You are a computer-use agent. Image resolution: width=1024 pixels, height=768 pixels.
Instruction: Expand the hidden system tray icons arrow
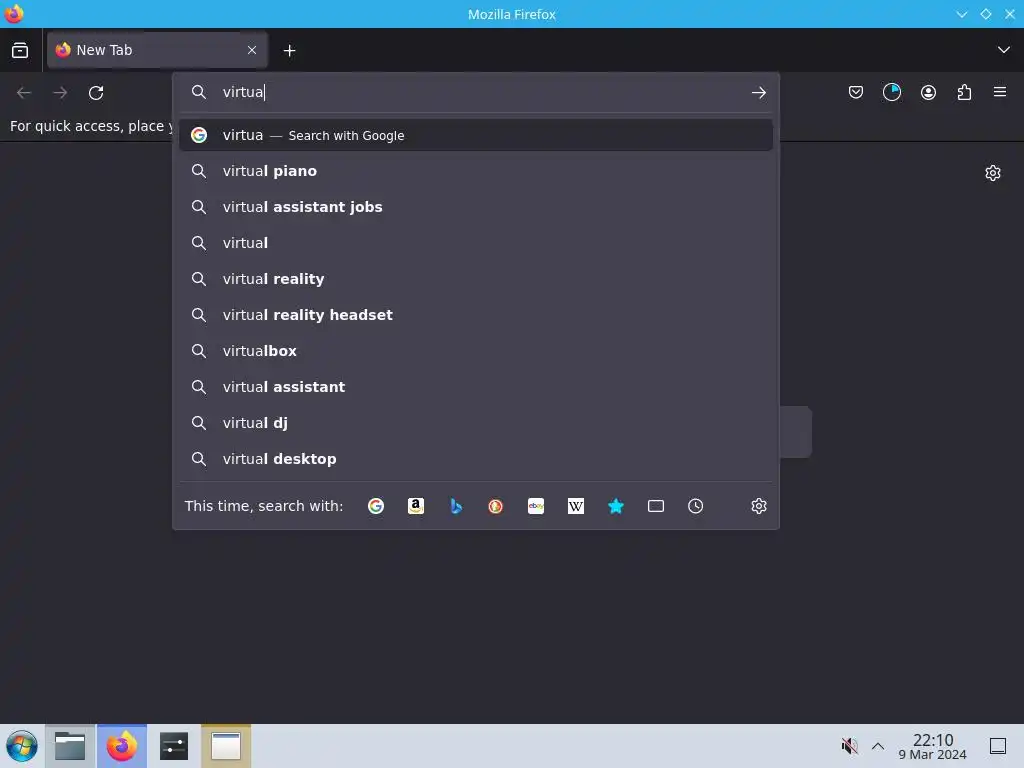[878, 746]
